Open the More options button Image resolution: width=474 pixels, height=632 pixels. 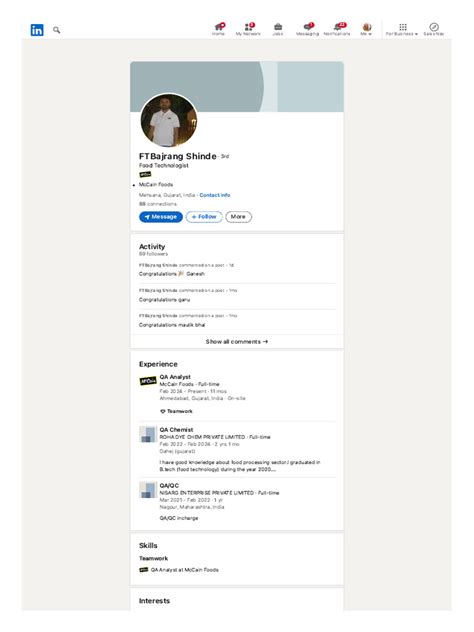pos(239,217)
